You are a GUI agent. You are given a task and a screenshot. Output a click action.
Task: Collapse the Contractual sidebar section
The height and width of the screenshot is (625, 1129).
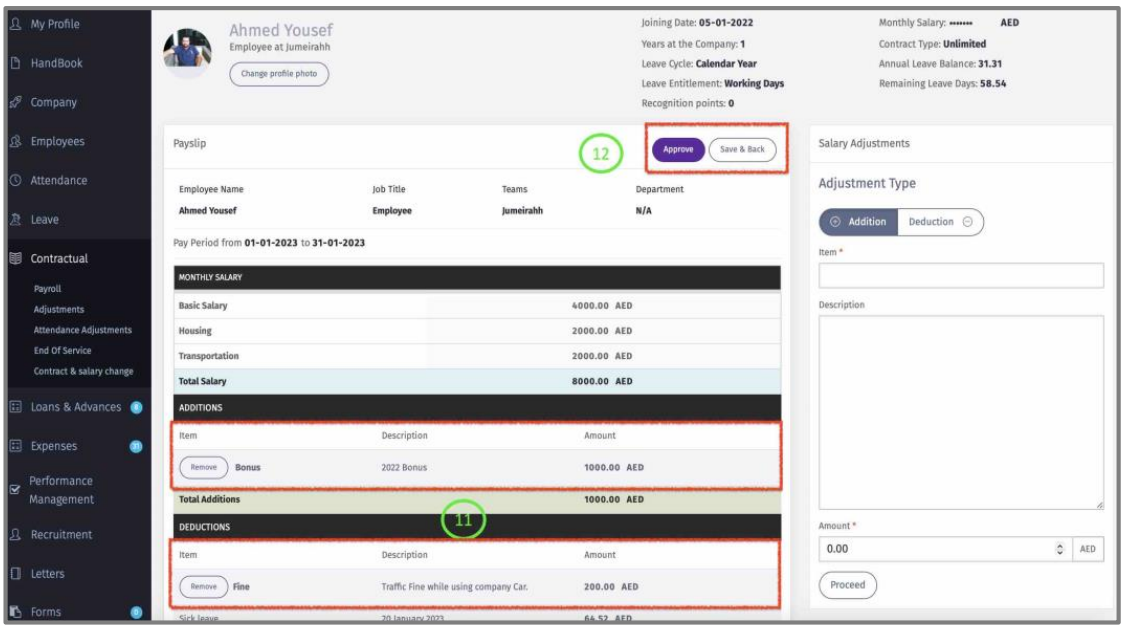65,258
